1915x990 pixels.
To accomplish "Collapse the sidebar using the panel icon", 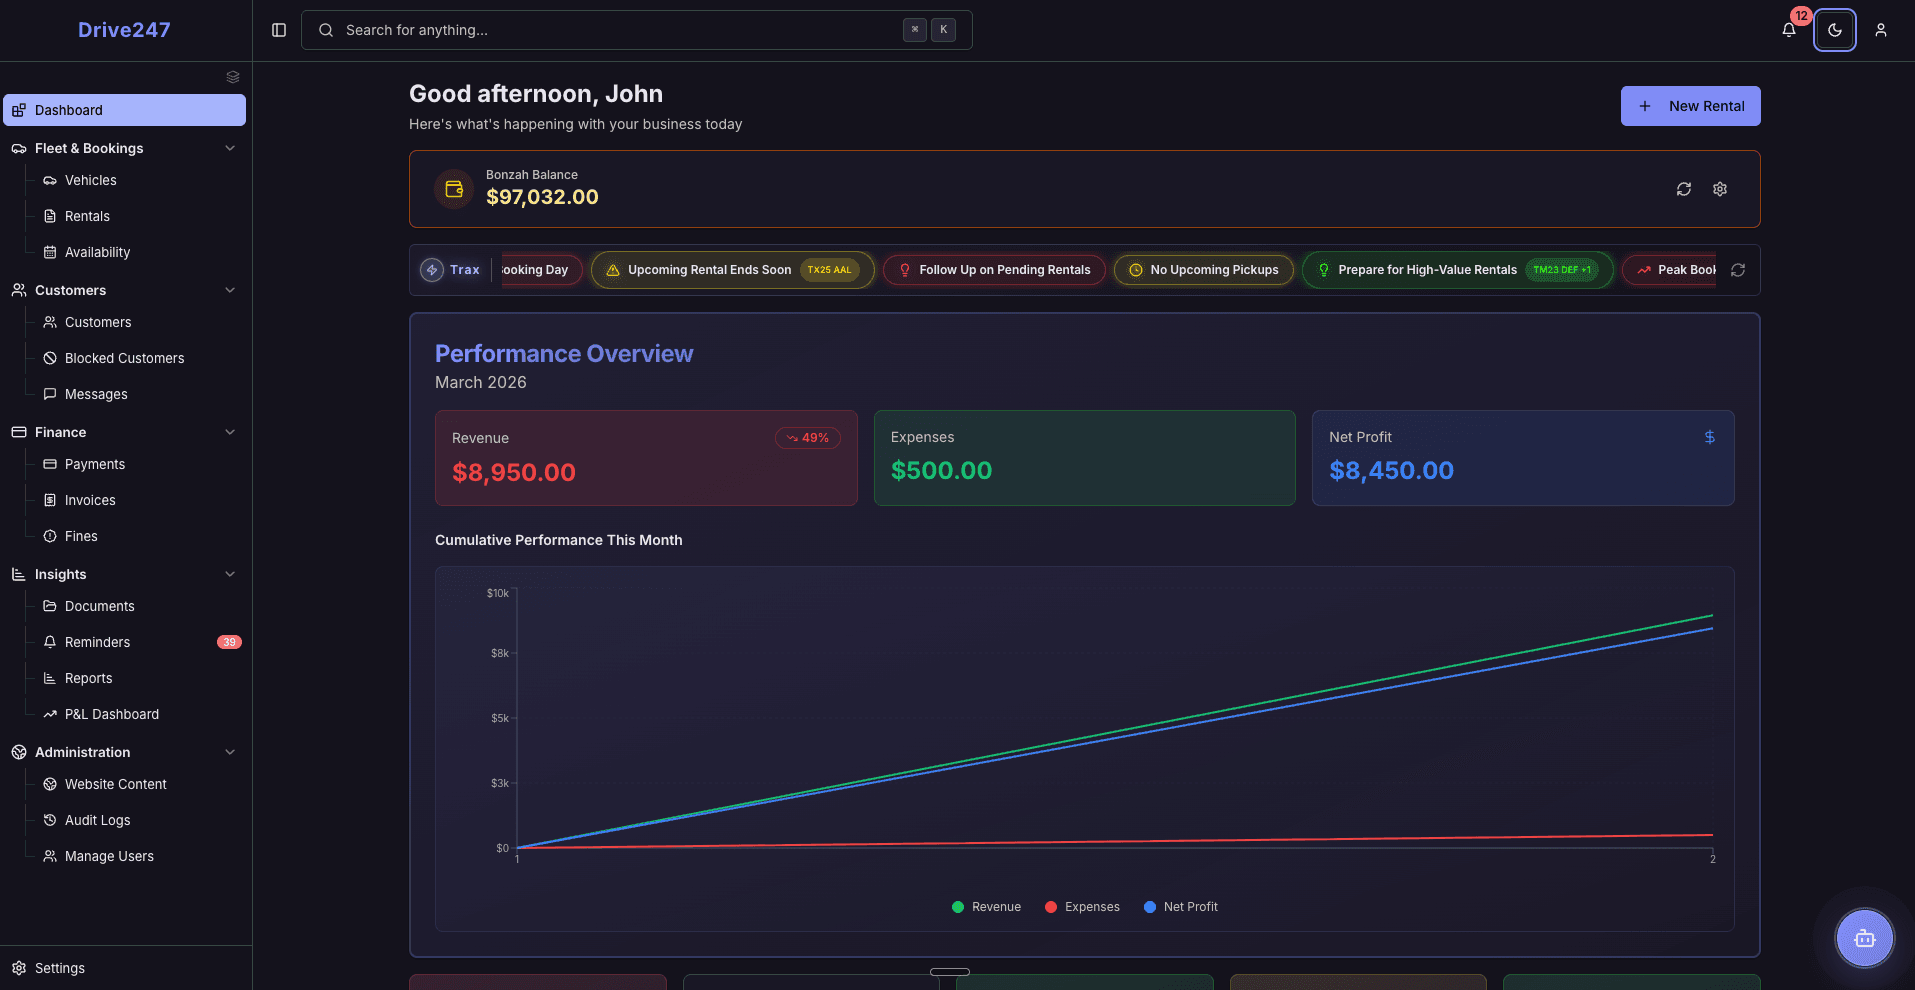I will coord(277,29).
